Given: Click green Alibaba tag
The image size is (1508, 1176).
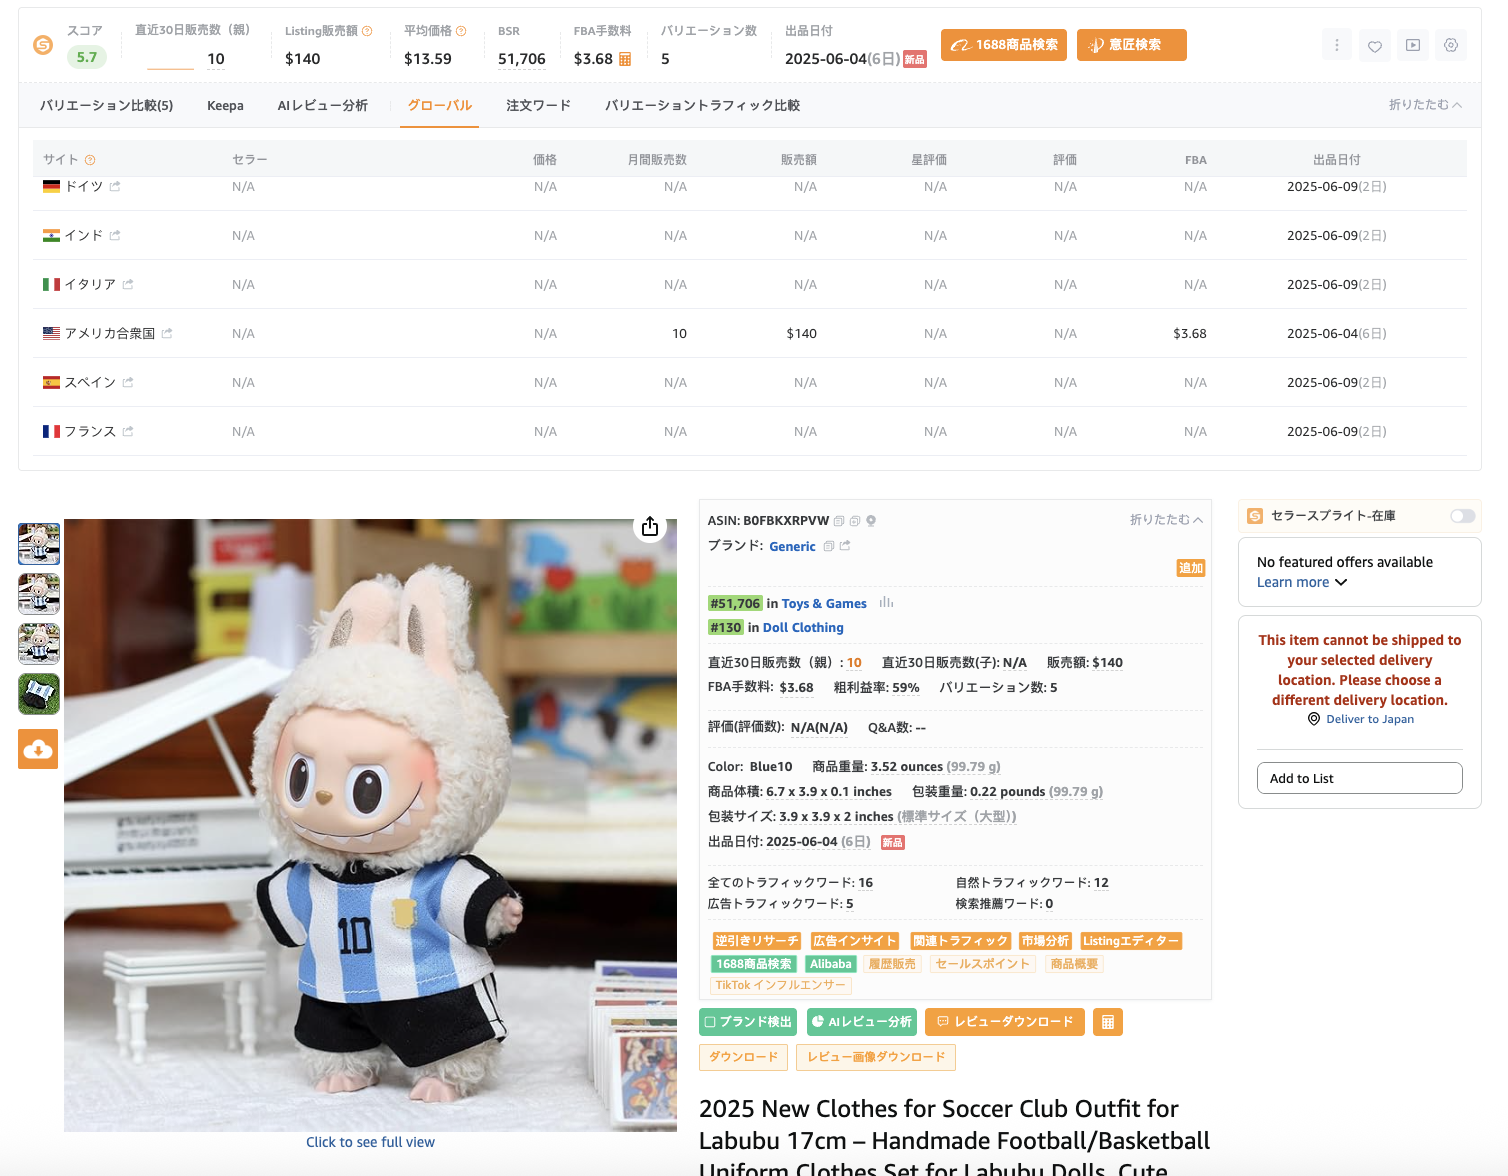Looking at the screenshot, I should click(831, 964).
